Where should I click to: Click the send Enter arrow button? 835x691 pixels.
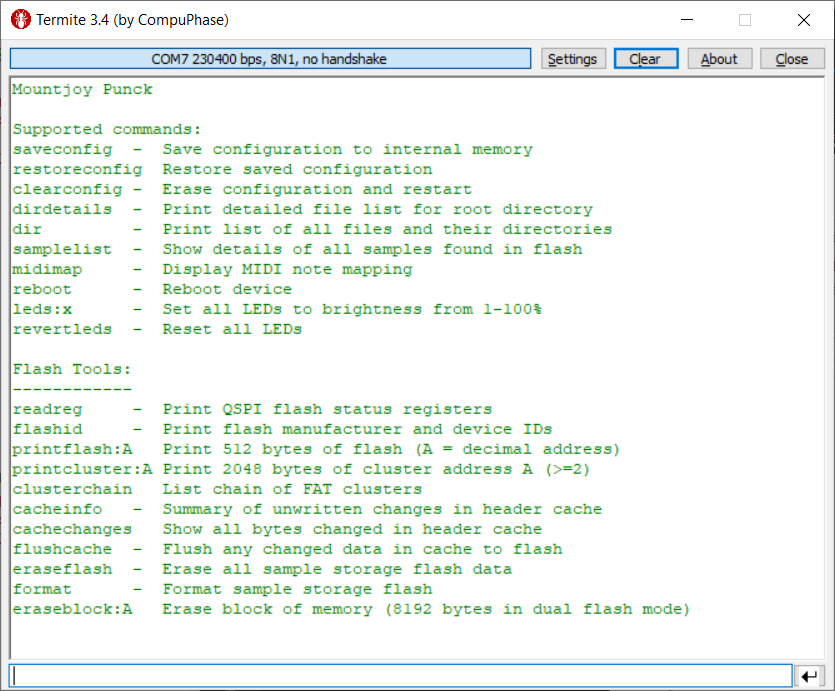click(809, 676)
